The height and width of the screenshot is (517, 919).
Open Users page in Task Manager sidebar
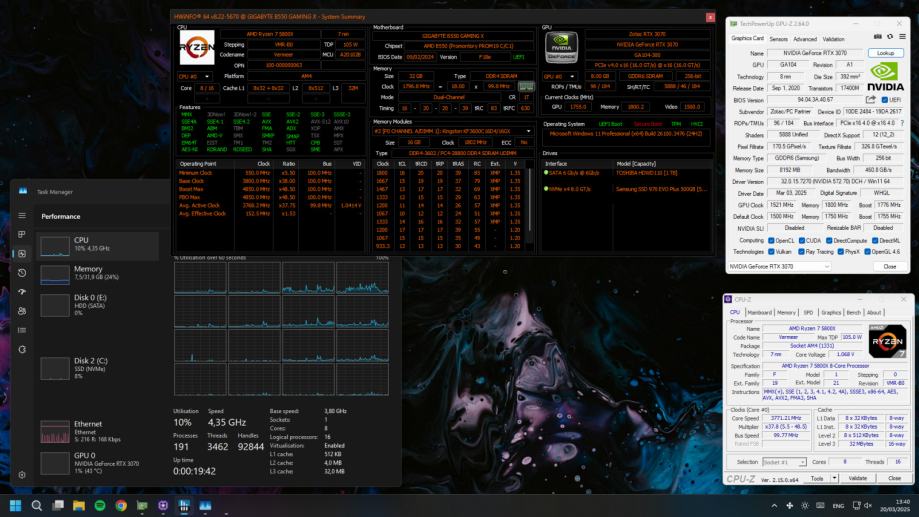[x=22, y=310]
